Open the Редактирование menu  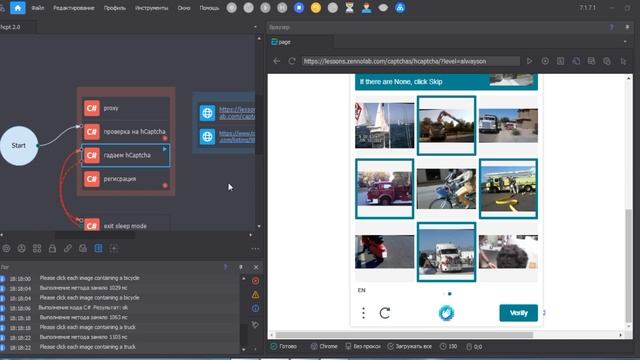[x=73, y=8]
